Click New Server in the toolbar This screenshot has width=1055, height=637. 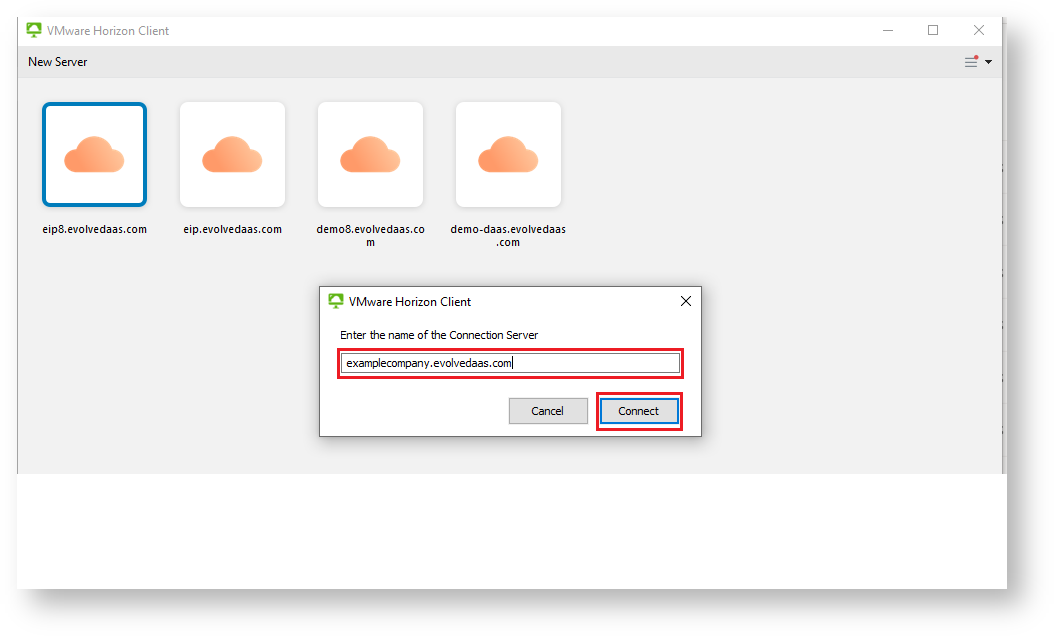[58, 62]
